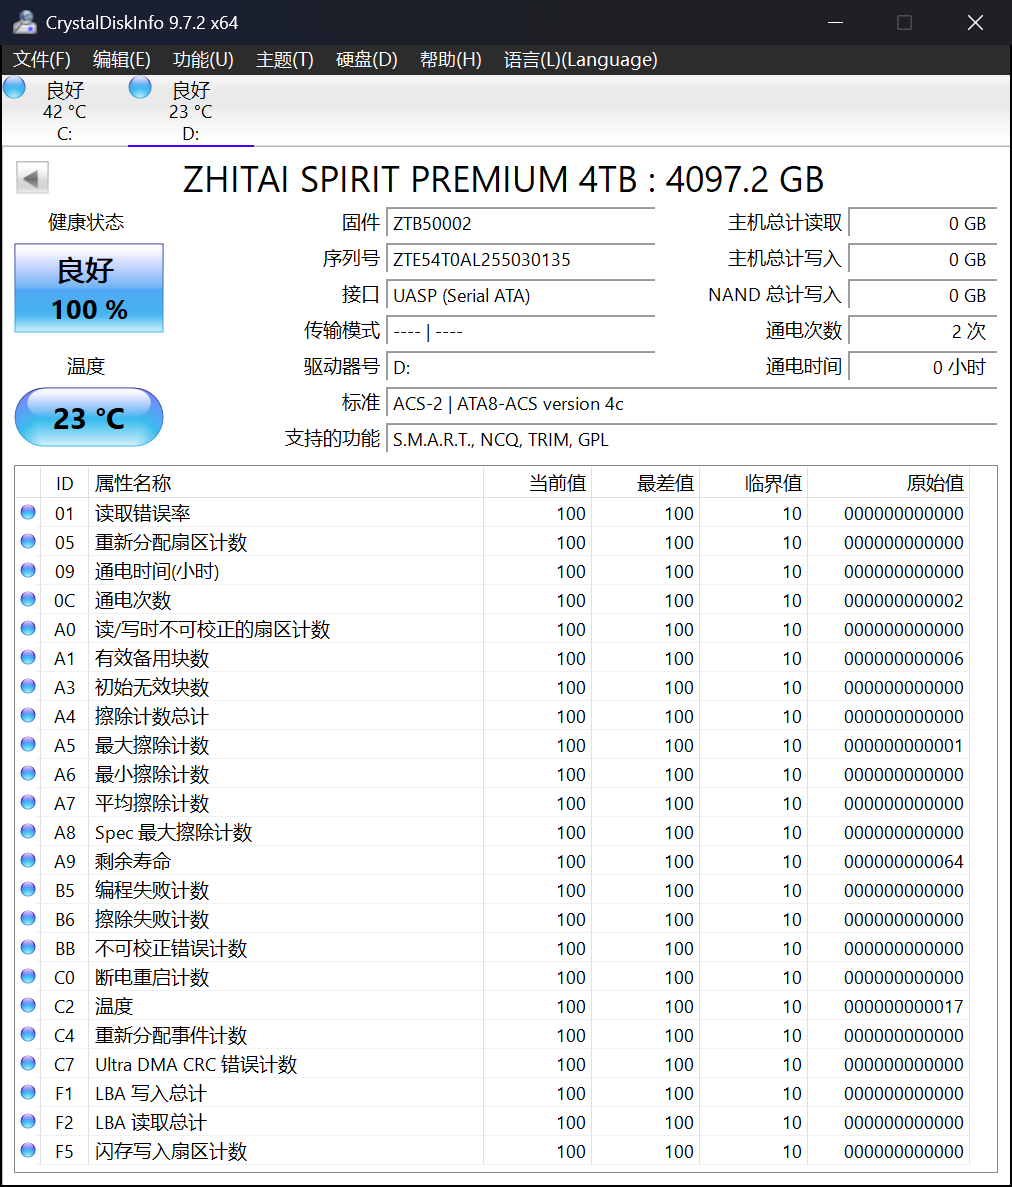1012x1187 pixels.
Task: Click the blue health dot above the C: drive
Action: coord(14,87)
